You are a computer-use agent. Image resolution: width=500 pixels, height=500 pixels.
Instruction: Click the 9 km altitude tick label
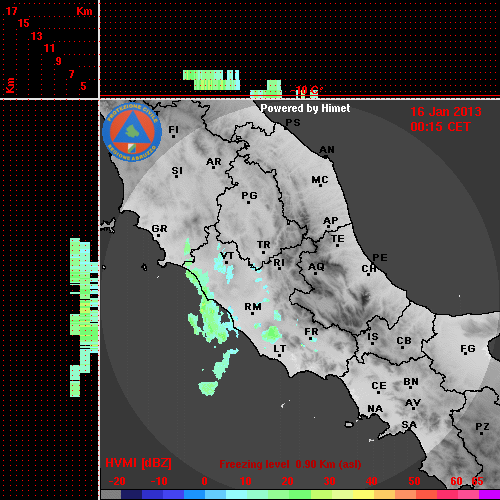[59, 61]
